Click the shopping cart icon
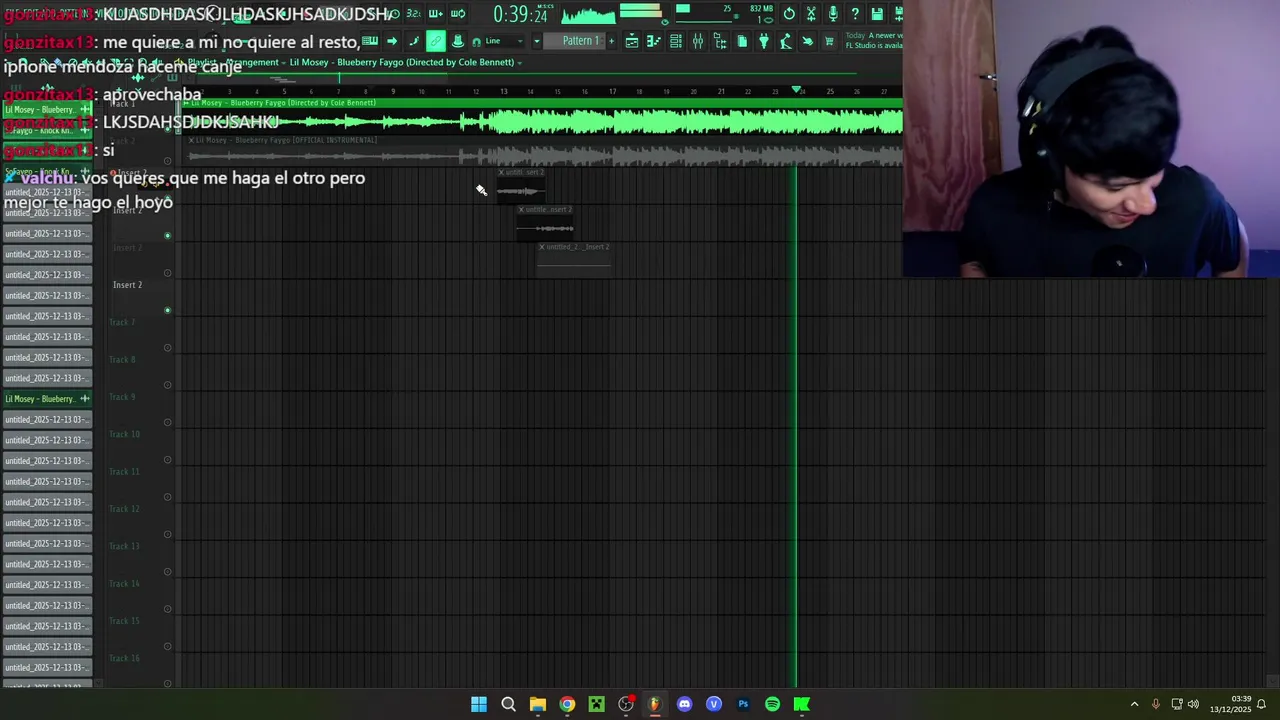This screenshot has width=1280, height=720. click(829, 41)
